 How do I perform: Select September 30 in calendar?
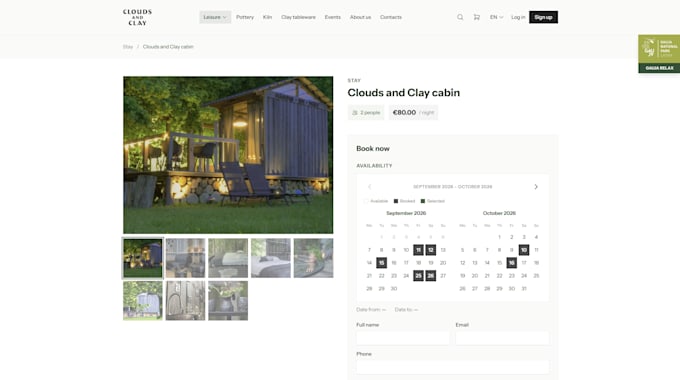point(394,288)
